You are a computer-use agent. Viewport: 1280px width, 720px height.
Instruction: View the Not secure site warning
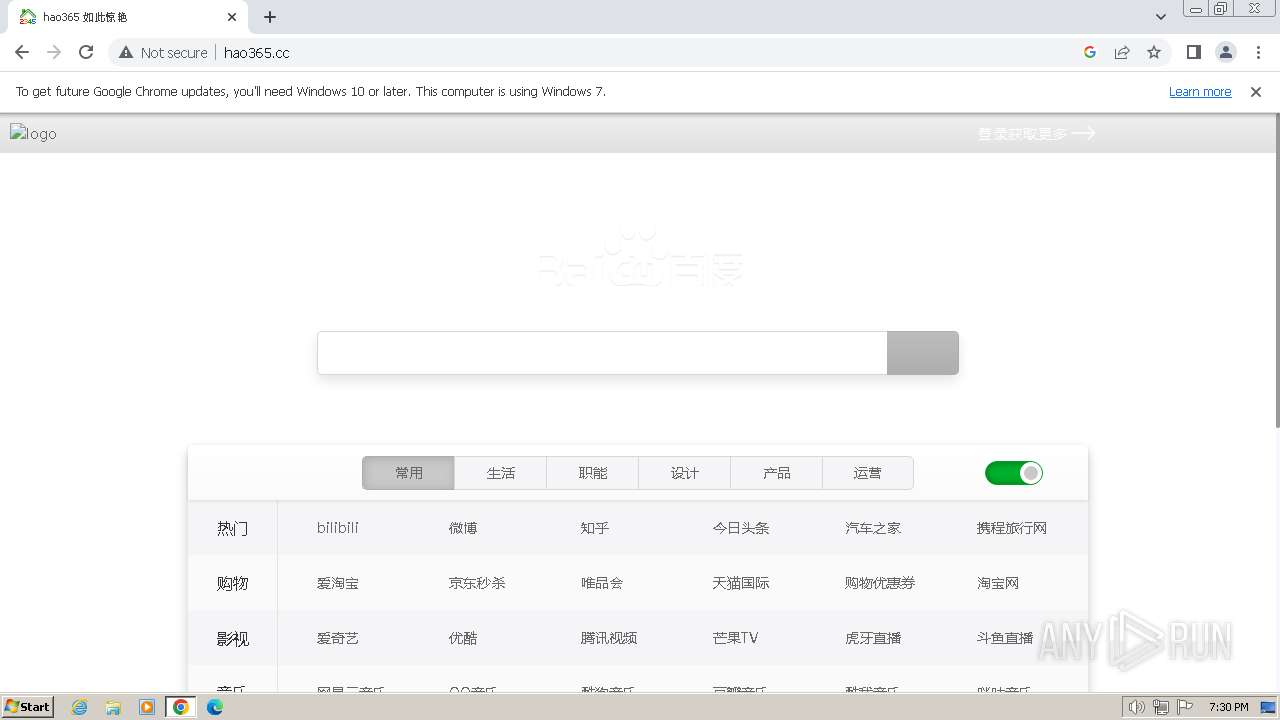[x=163, y=52]
